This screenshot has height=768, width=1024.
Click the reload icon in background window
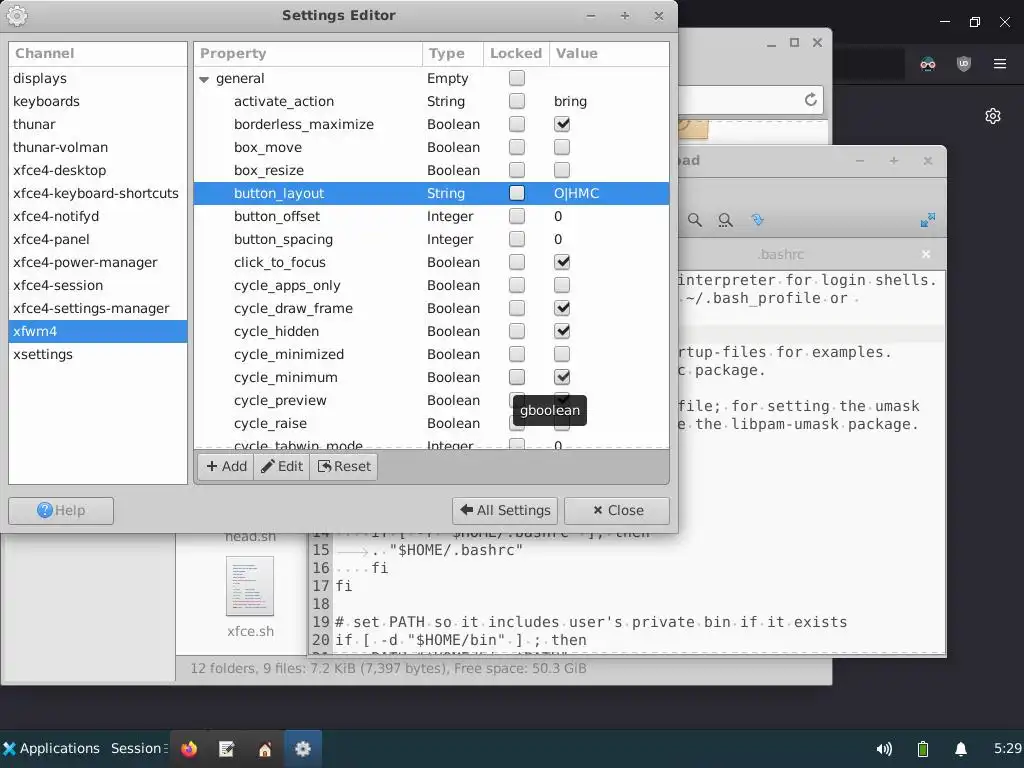810,100
